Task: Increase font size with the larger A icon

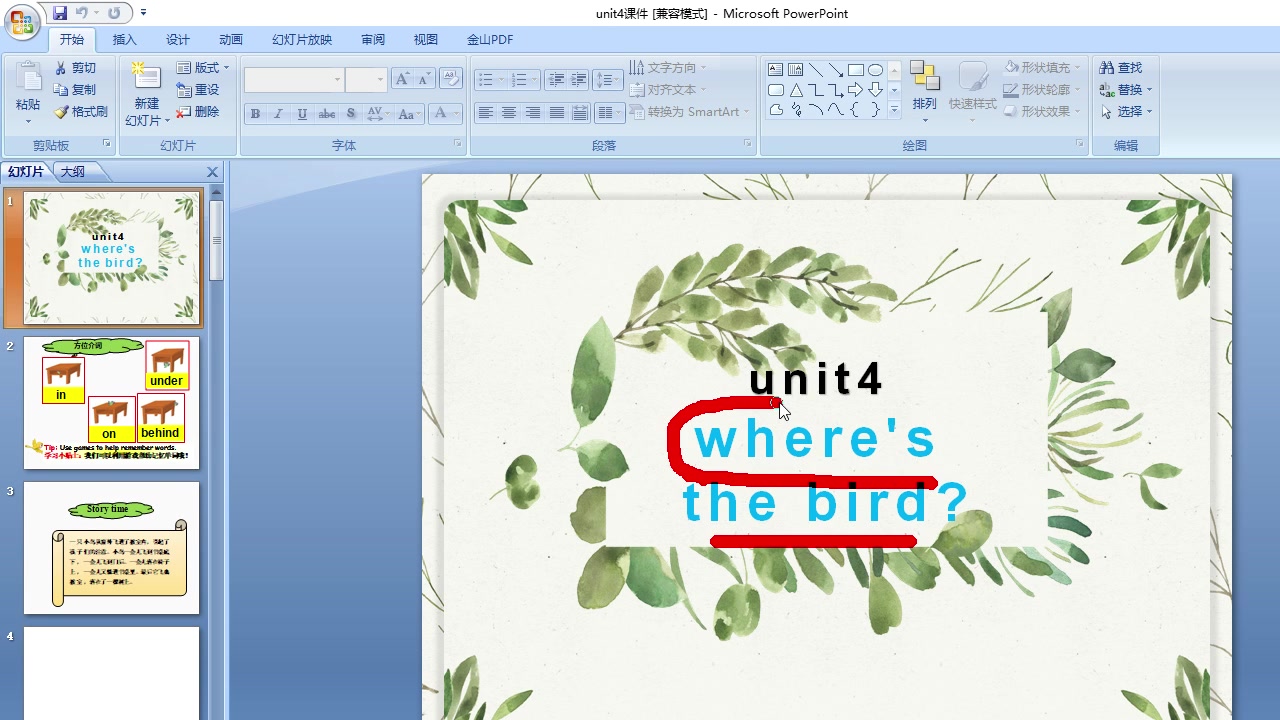Action: tap(402, 79)
